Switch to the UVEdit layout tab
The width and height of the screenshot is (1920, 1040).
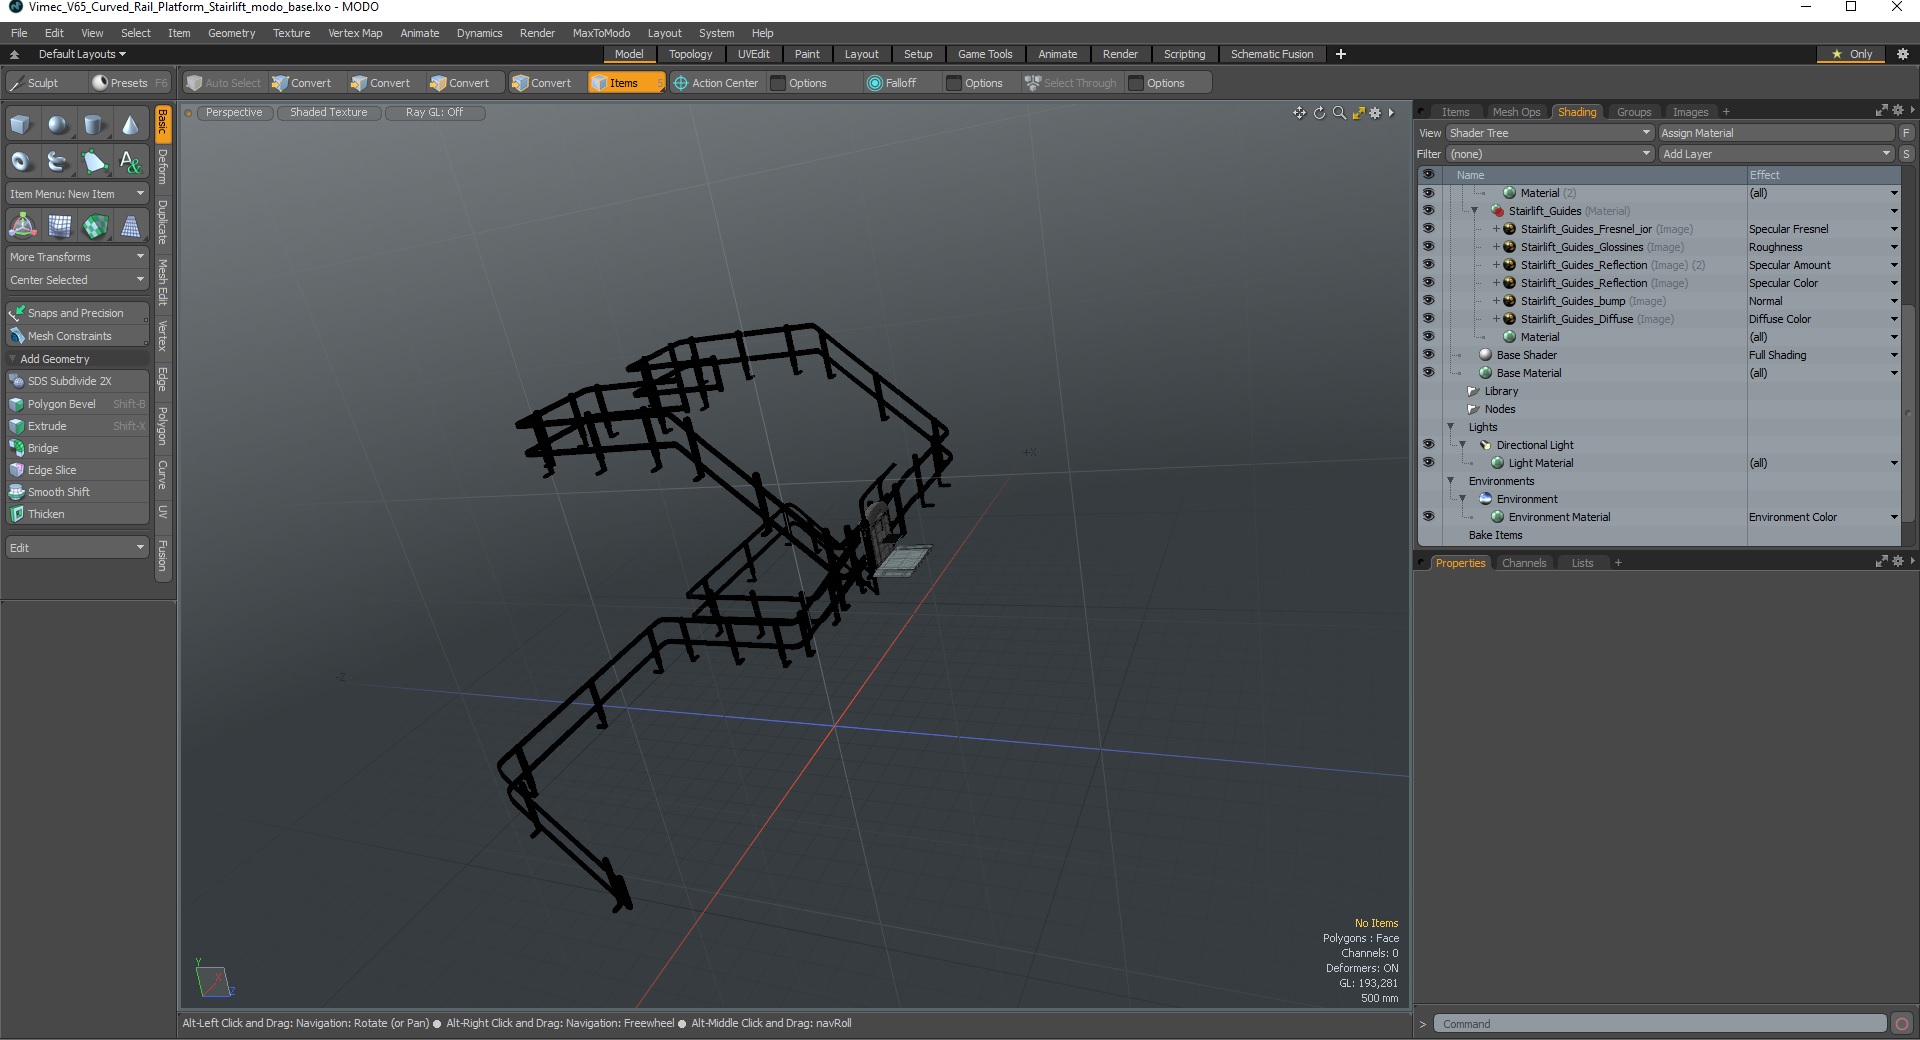coord(753,54)
